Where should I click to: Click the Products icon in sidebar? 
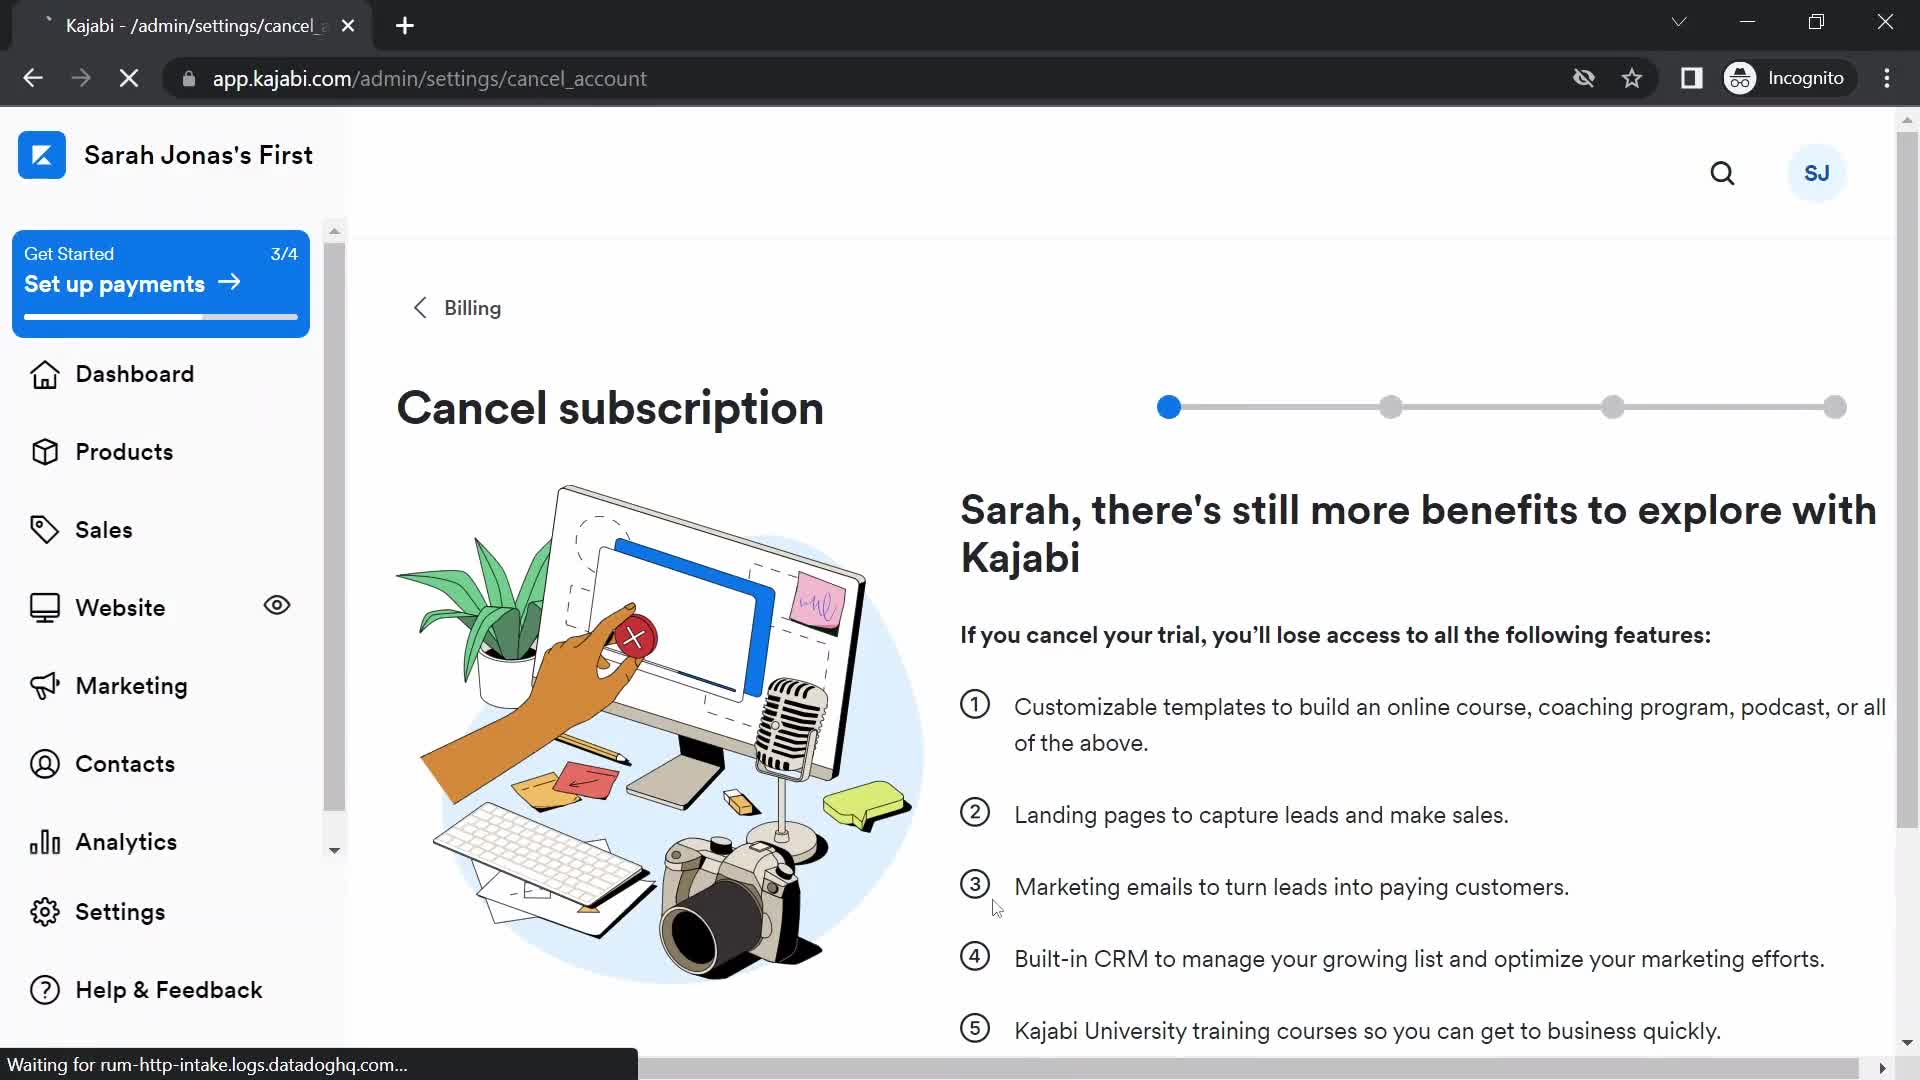coord(45,451)
